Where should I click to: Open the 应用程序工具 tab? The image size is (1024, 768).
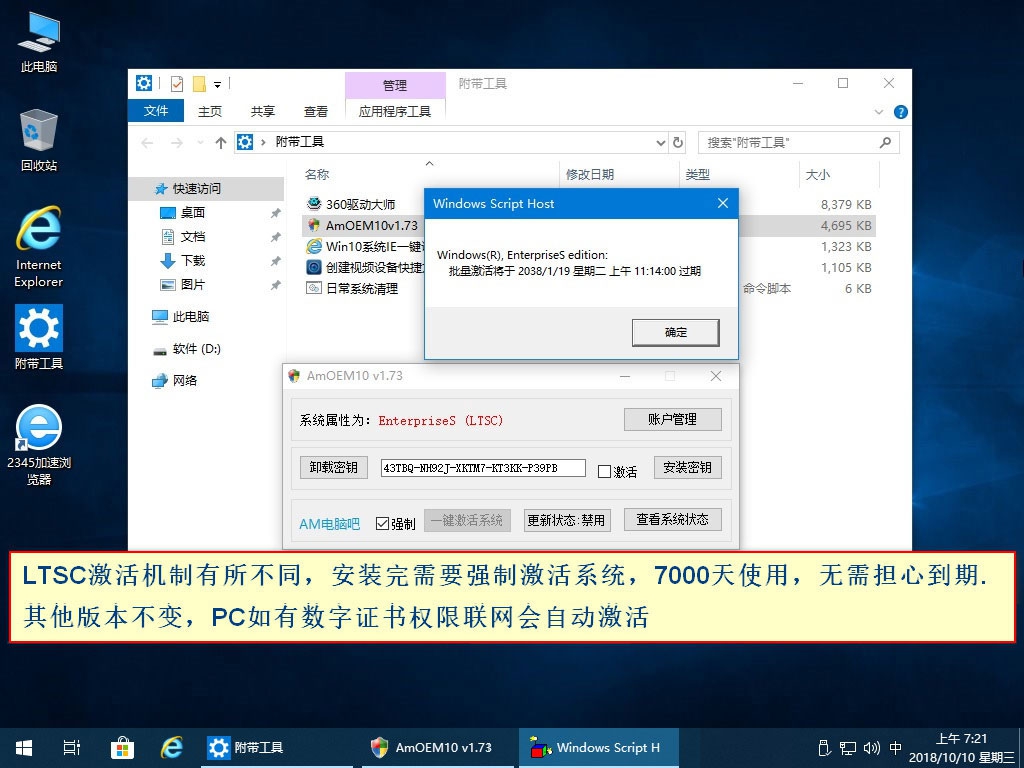coord(394,112)
